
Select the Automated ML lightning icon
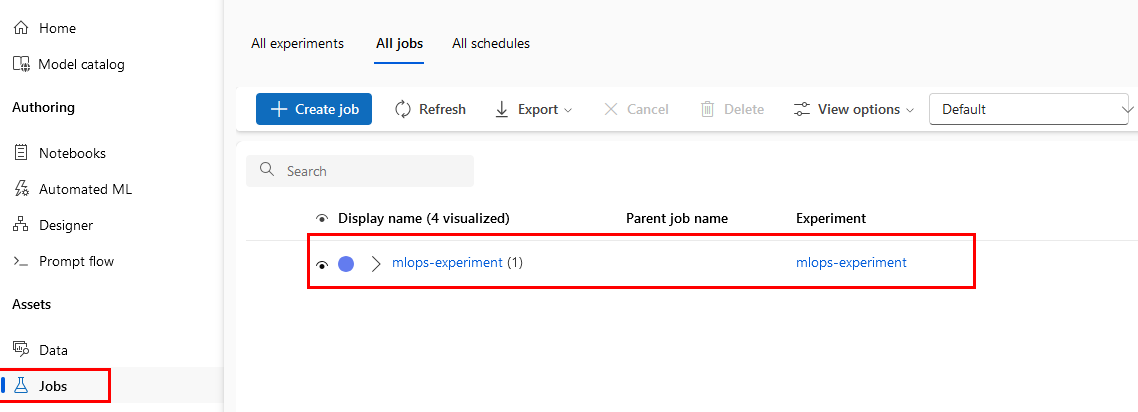click(21, 189)
